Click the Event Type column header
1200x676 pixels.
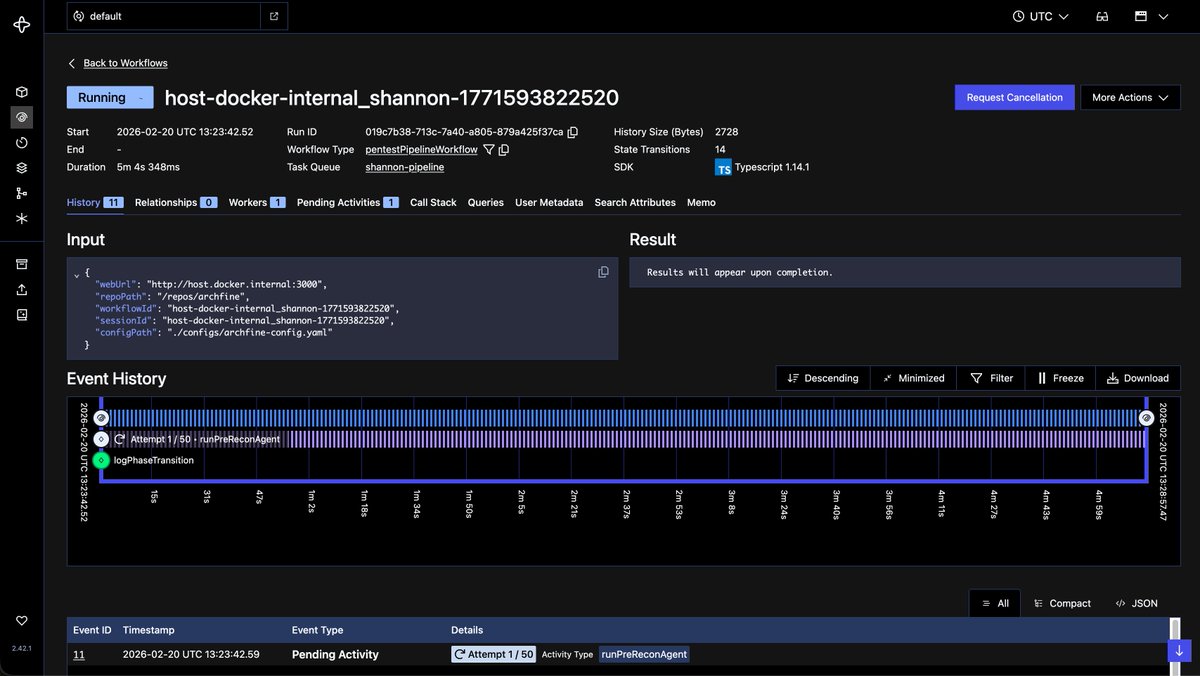(317, 630)
